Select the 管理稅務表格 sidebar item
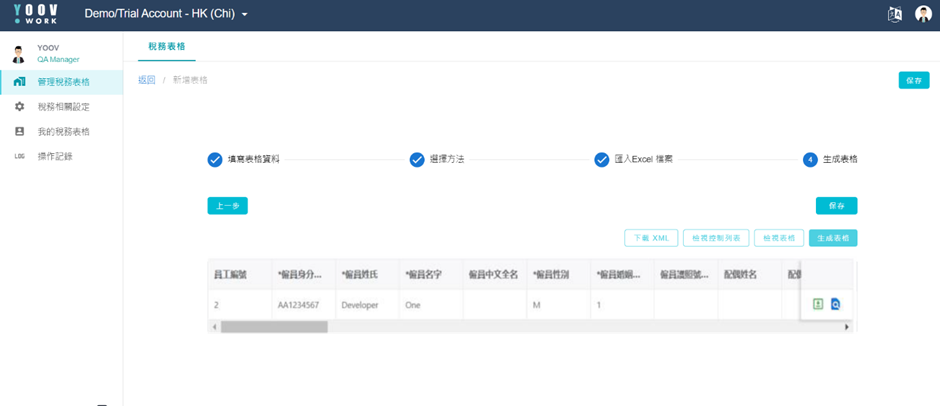Screen dimensions: 940x406 pyautogui.click(x=61, y=82)
